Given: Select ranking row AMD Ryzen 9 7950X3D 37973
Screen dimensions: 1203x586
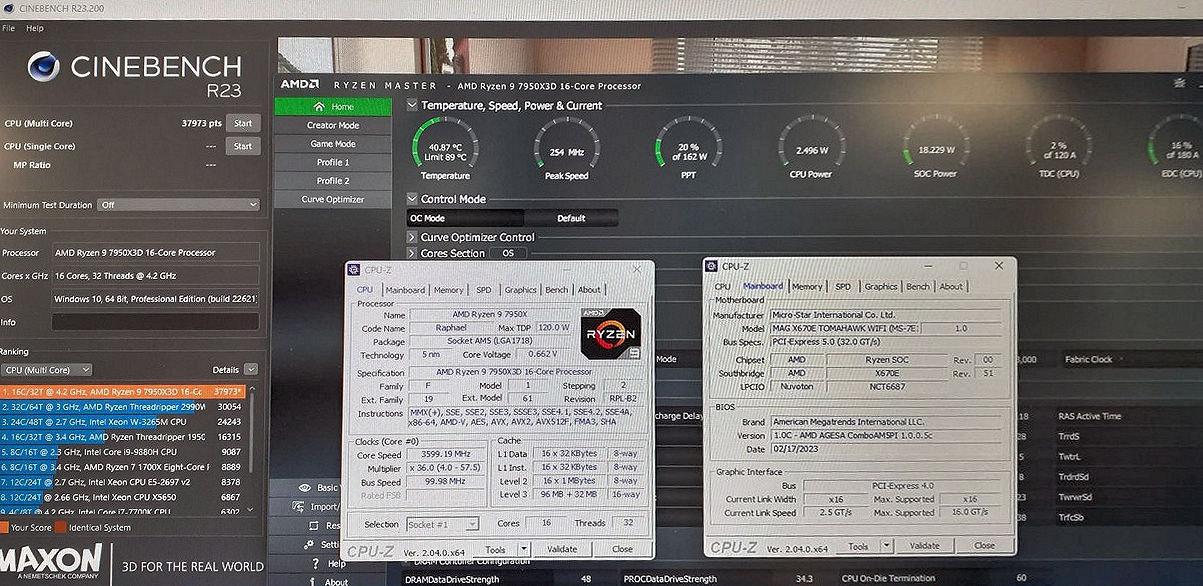Looking at the screenshot, I should tap(122, 391).
